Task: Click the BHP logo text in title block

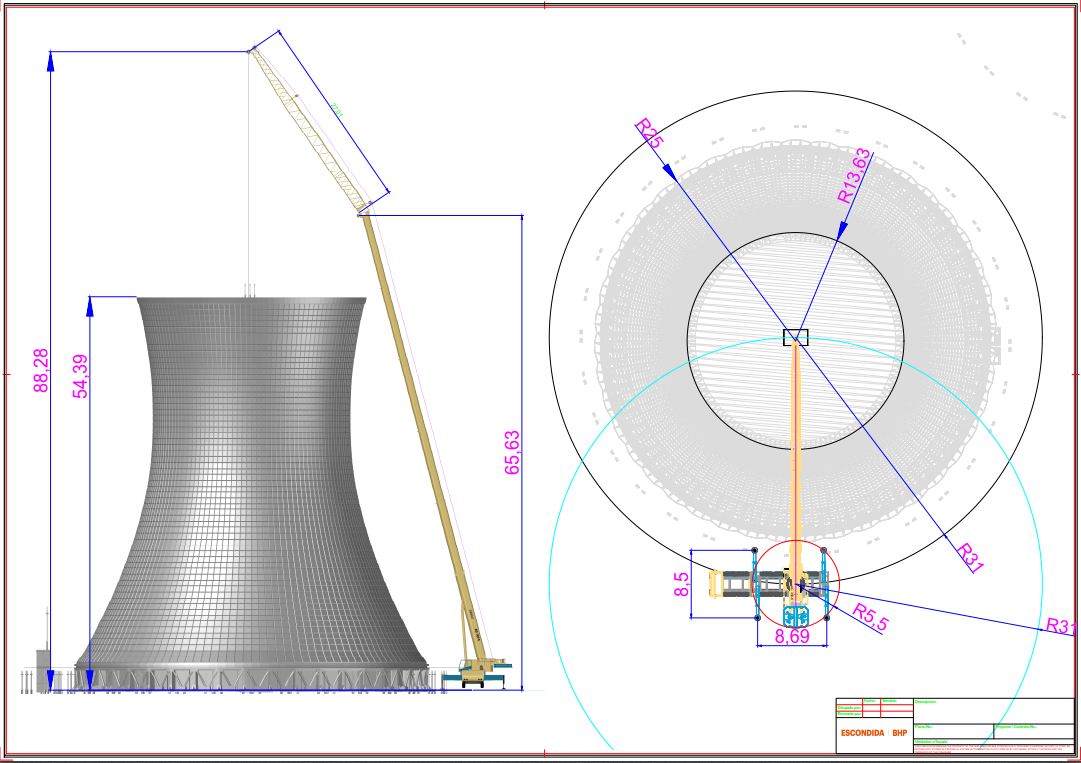Action: (x=900, y=733)
